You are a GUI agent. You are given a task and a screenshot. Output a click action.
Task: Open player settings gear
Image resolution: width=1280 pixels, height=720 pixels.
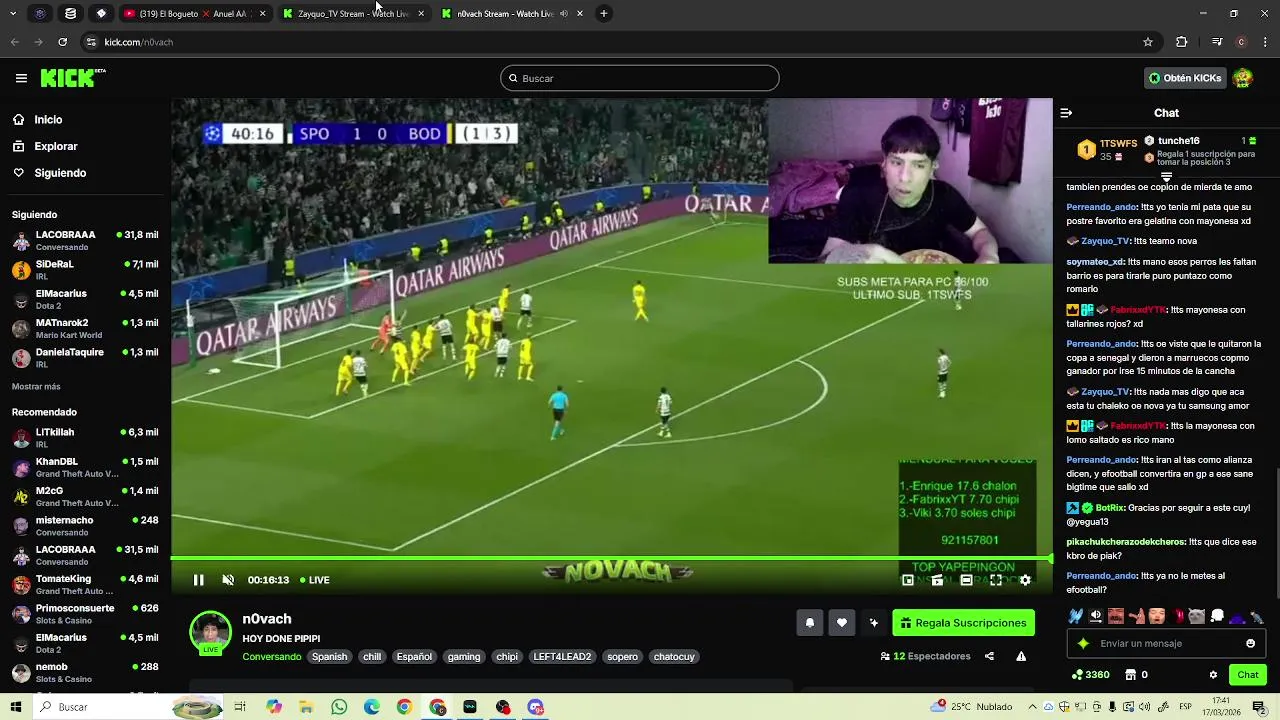(1025, 580)
